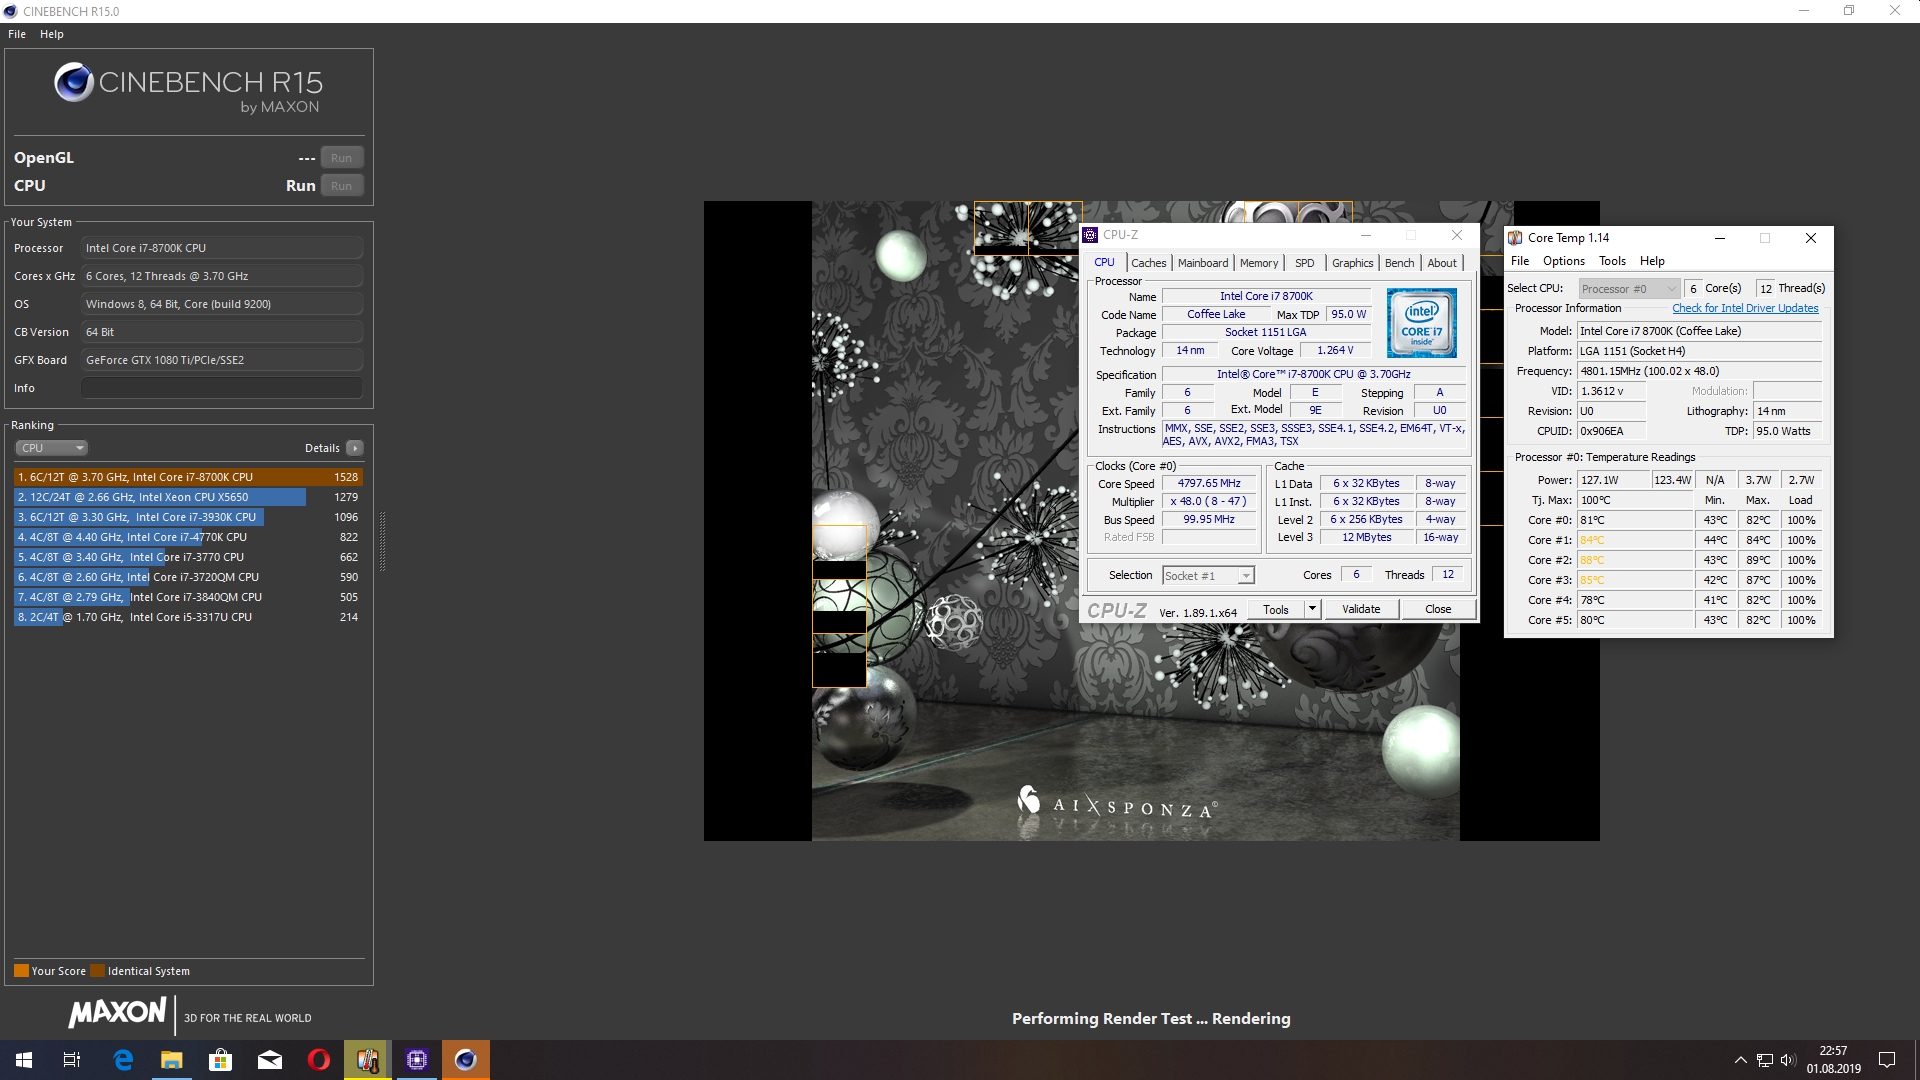Image resolution: width=1920 pixels, height=1080 pixels.
Task: Open File Explorer from the taskbar
Action: click(172, 1060)
